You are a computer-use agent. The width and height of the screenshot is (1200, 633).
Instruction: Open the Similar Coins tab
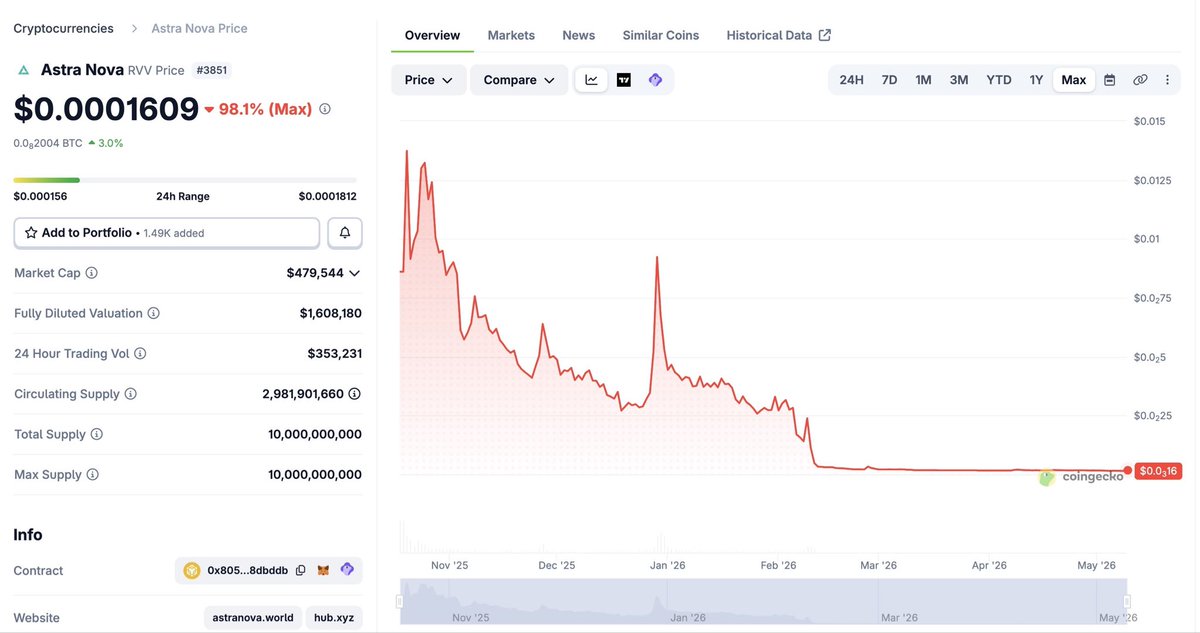661,35
